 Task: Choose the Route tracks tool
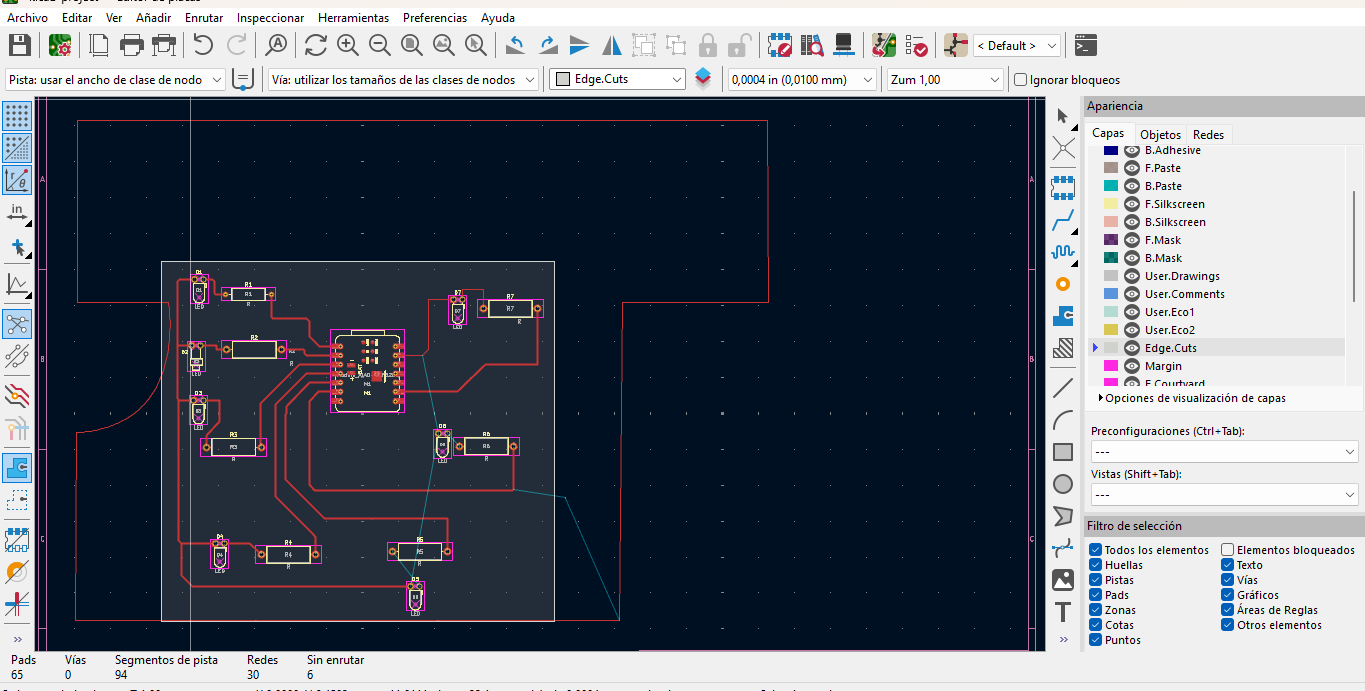point(1063,220)
